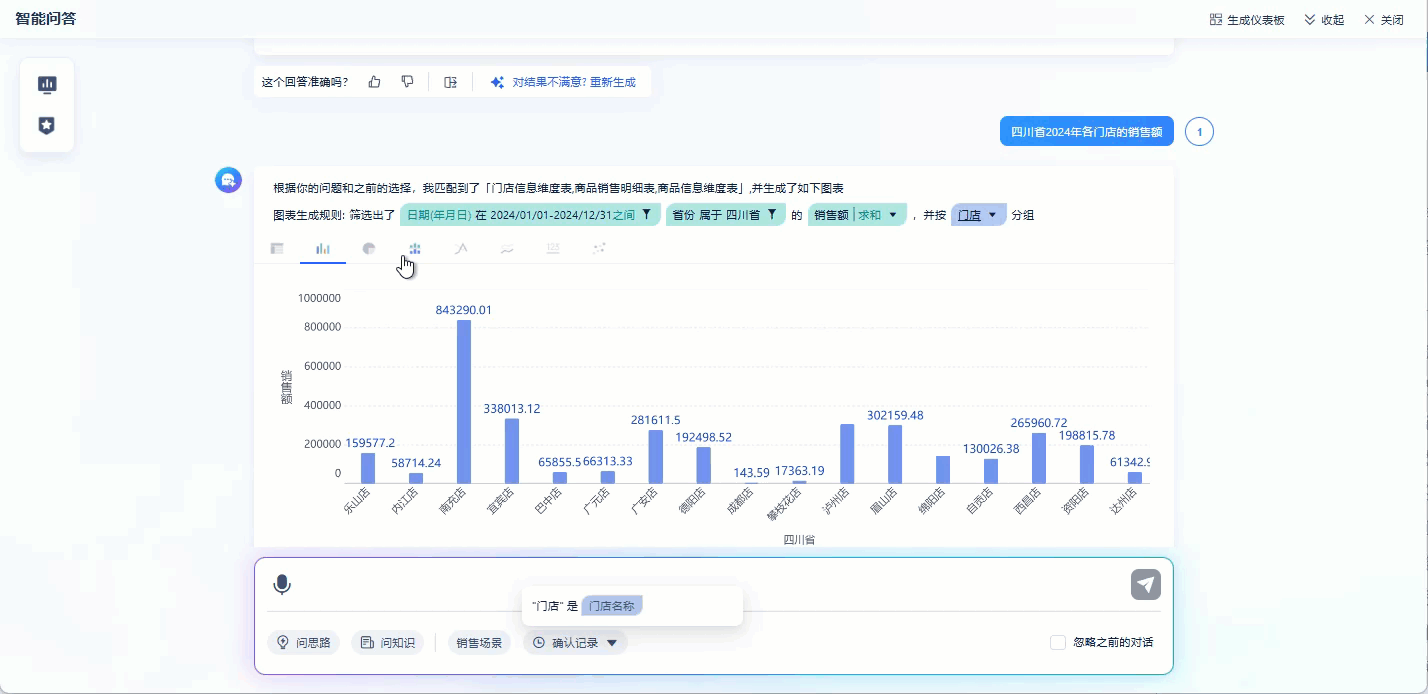This screenshot has width=1428, height=694.
Task: Click the 乐山店 bar labeled 159577.2
Action: (x=368, y=468)
